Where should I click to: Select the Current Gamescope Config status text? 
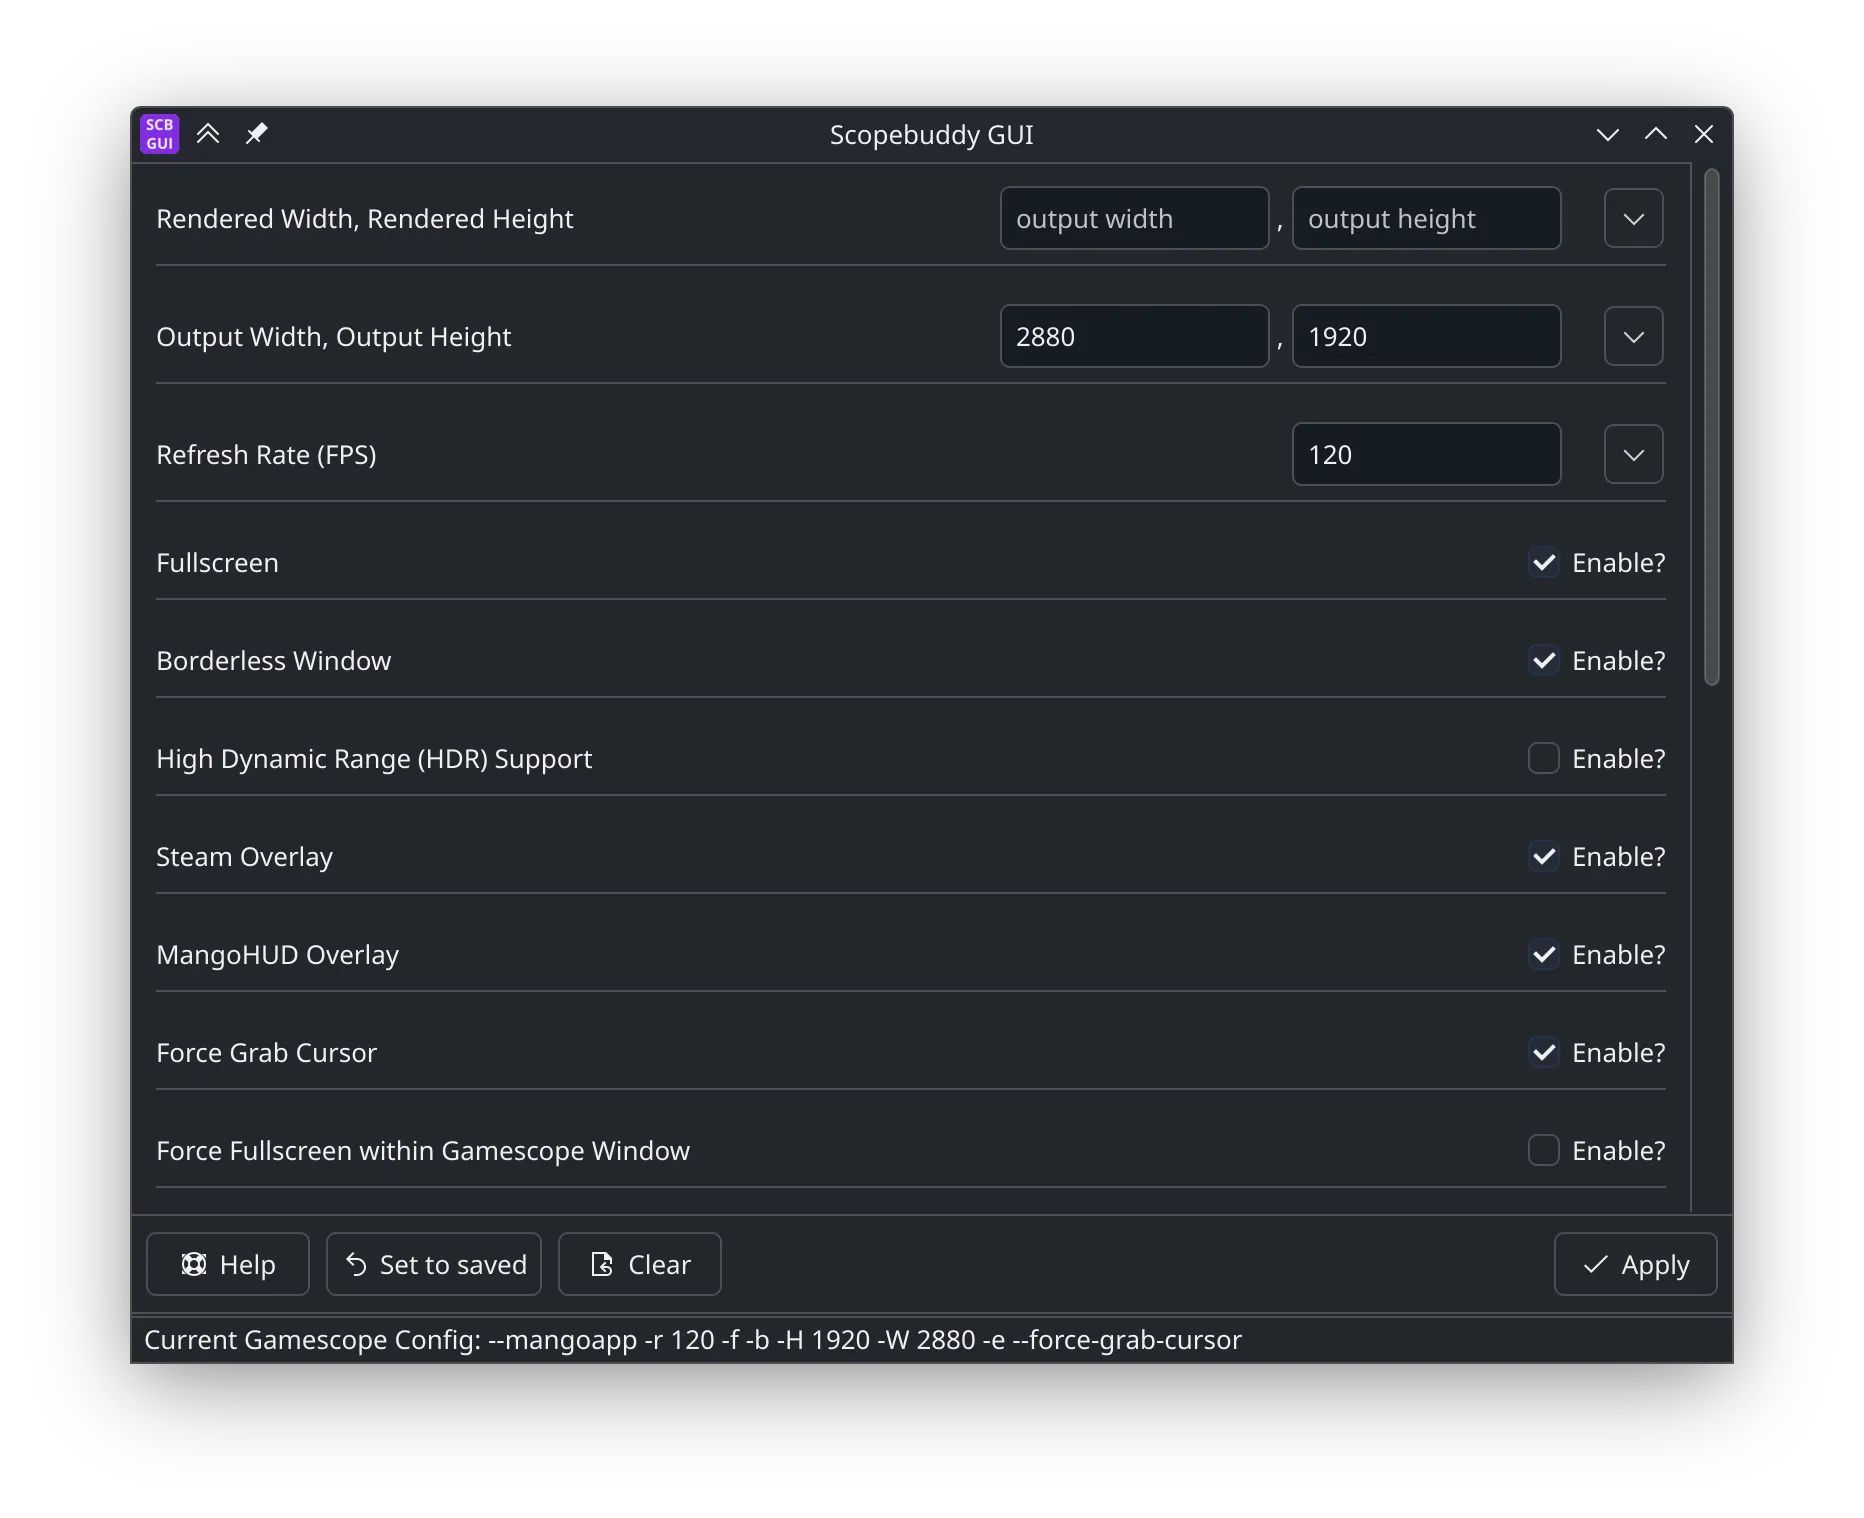693,1340
